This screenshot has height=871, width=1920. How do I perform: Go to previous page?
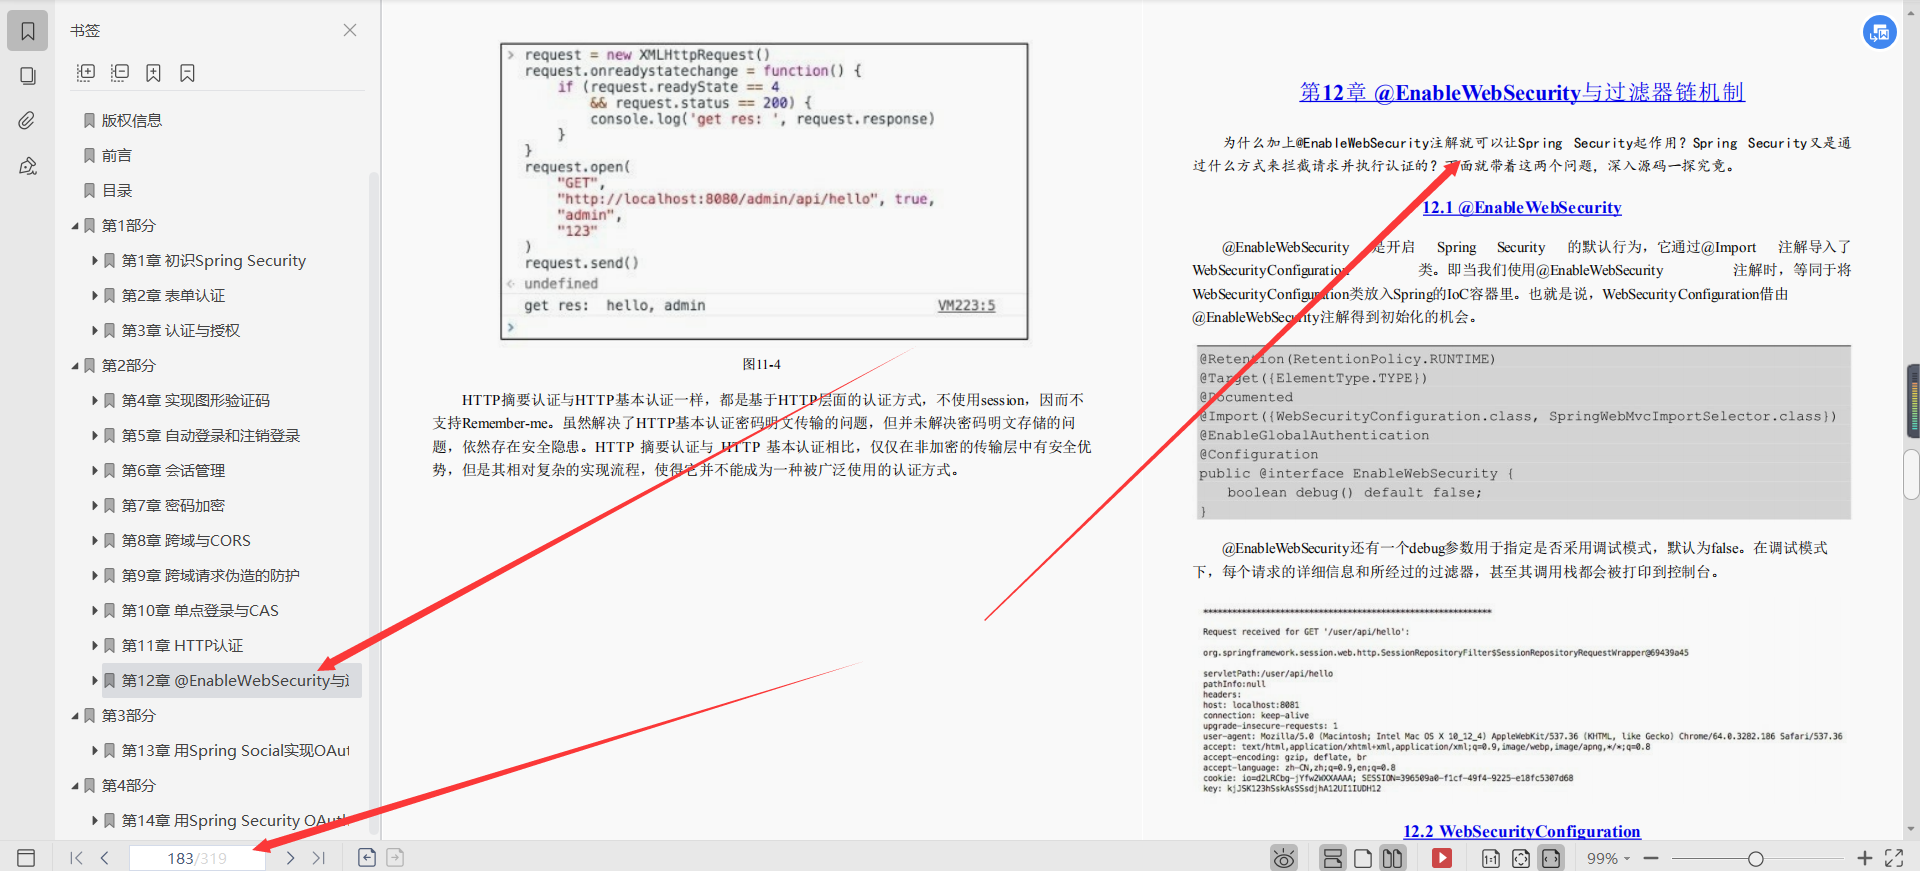[104, 858]
